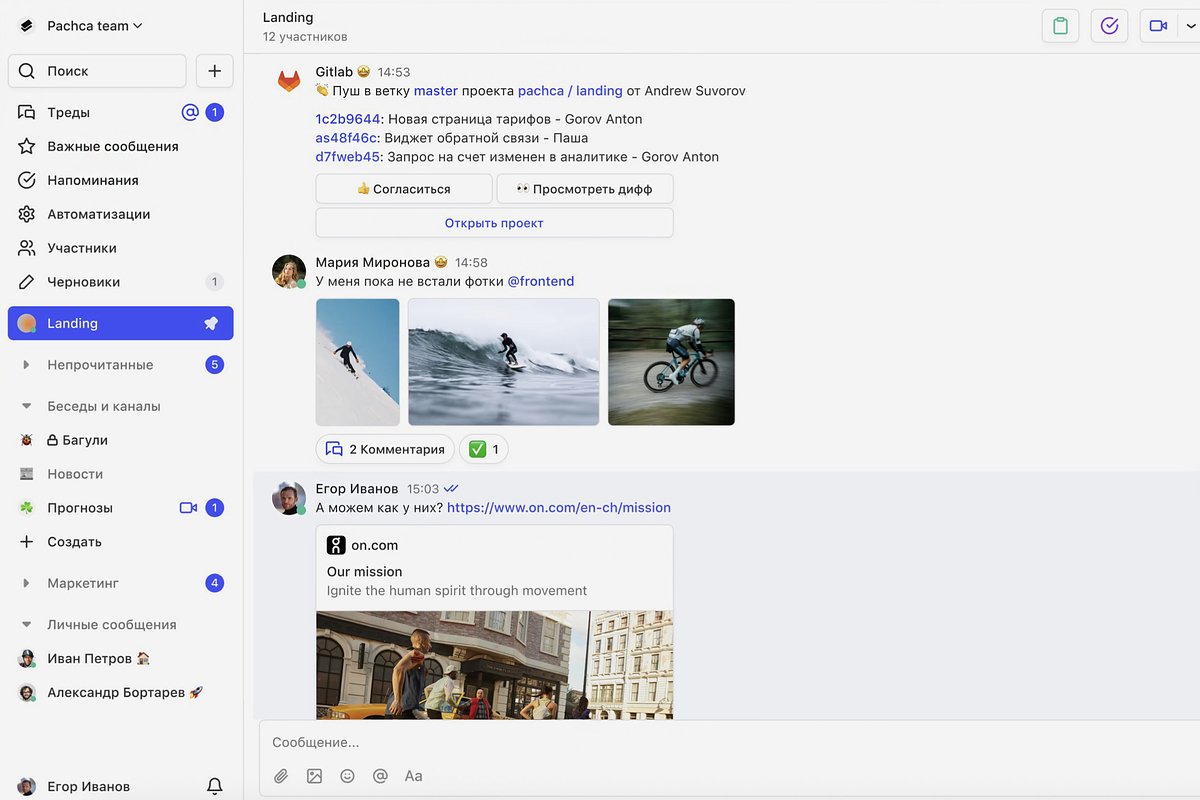
Task: Unpin the Landing chat with the pin icon
Action: tap(211, 323)
